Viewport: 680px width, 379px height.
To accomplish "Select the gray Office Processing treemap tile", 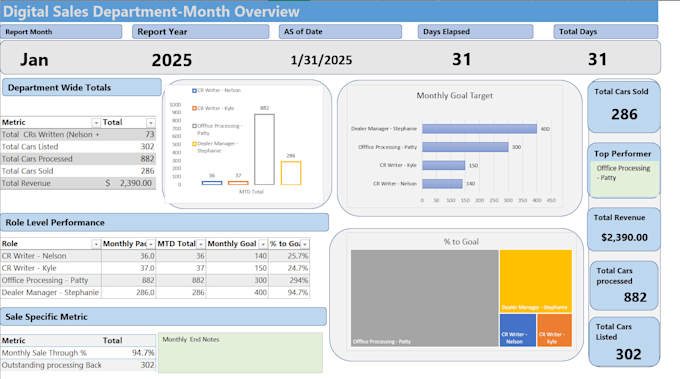I will [x=425, y=298].
